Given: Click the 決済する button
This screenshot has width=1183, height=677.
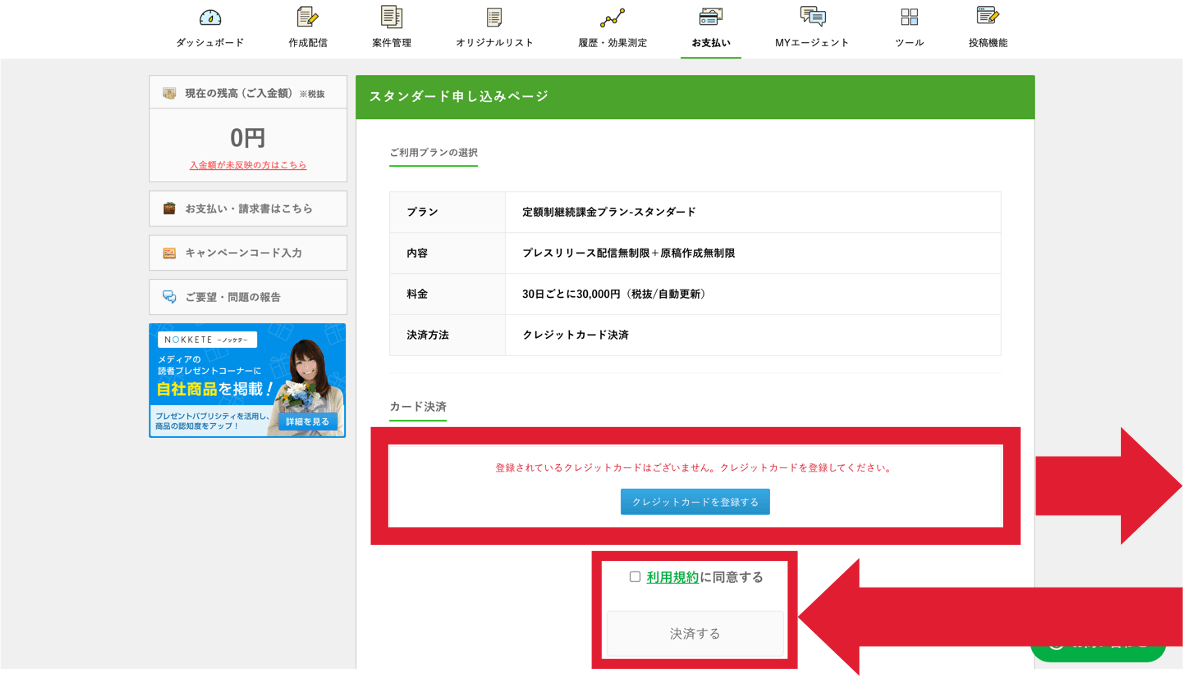Looking at the screenshot, I should tap(695, 634).
